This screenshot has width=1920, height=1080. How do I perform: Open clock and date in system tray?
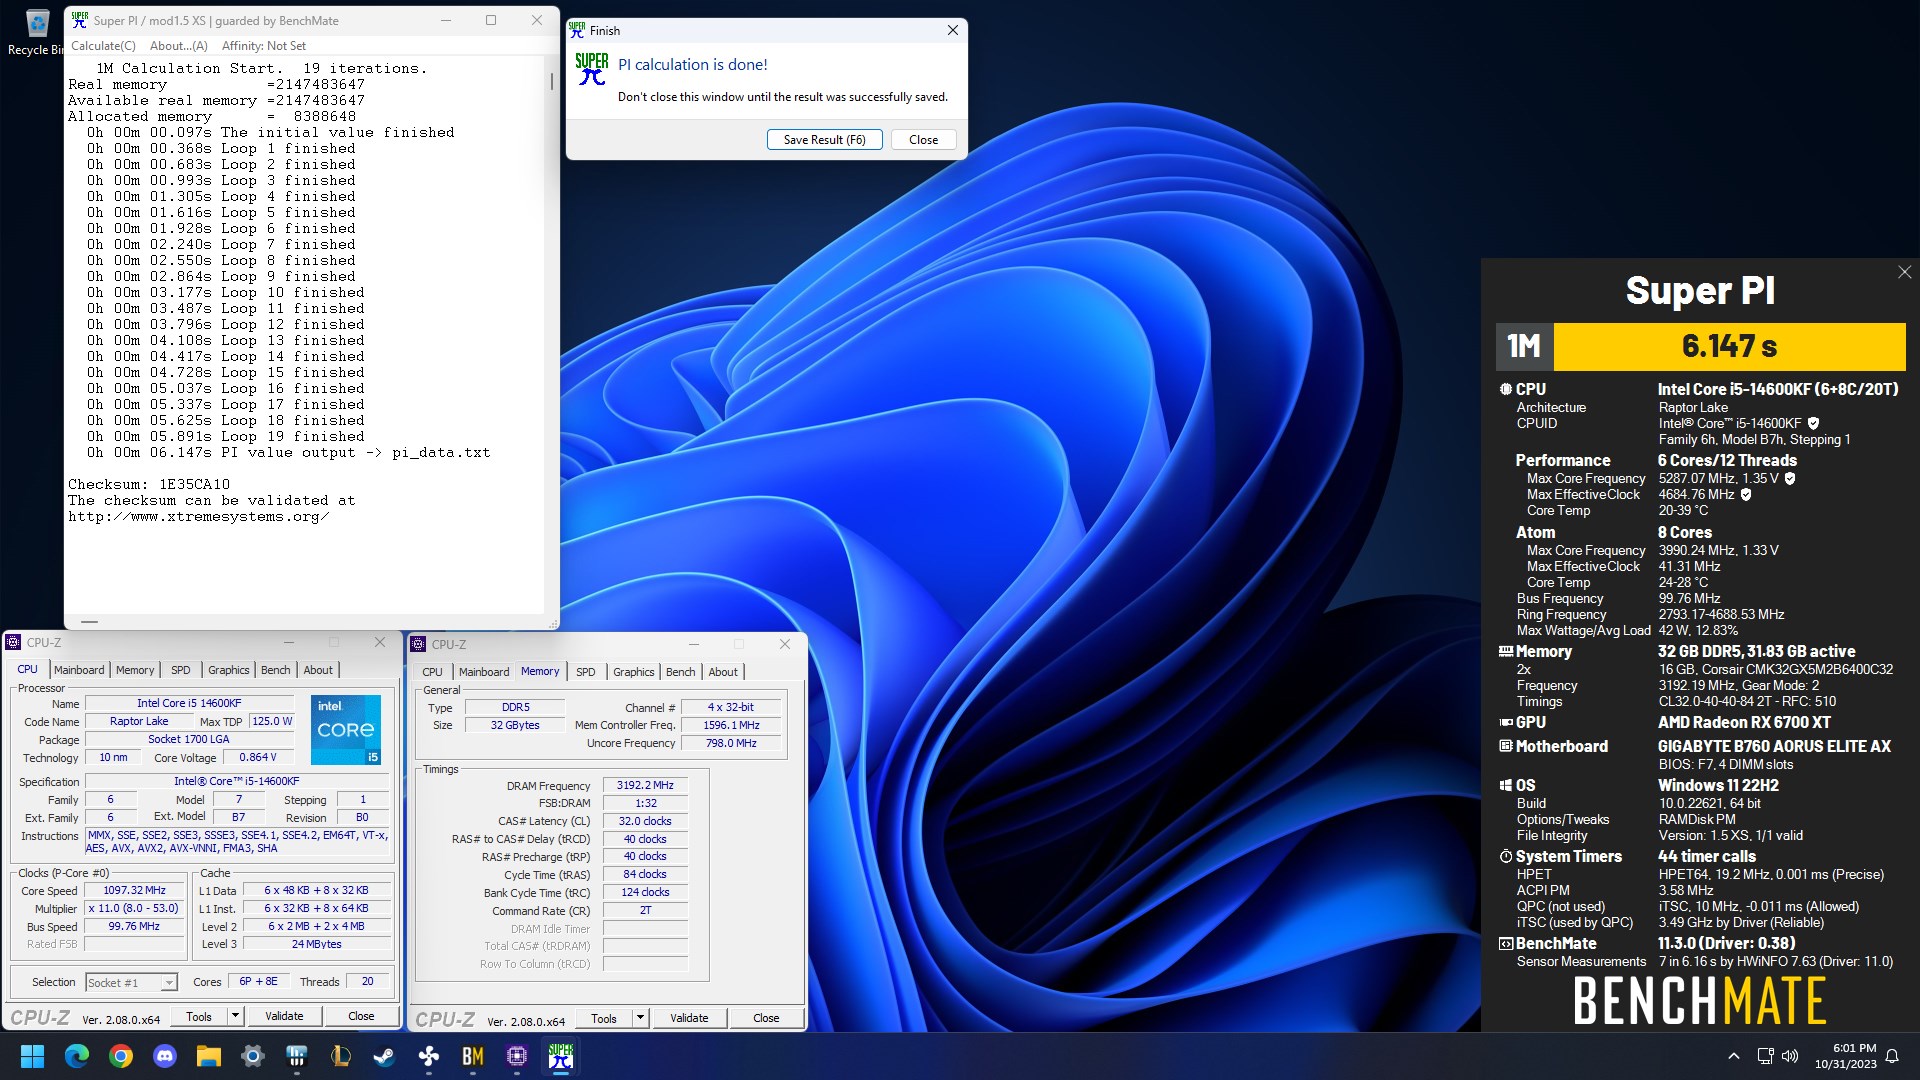coord(1846,1056)
